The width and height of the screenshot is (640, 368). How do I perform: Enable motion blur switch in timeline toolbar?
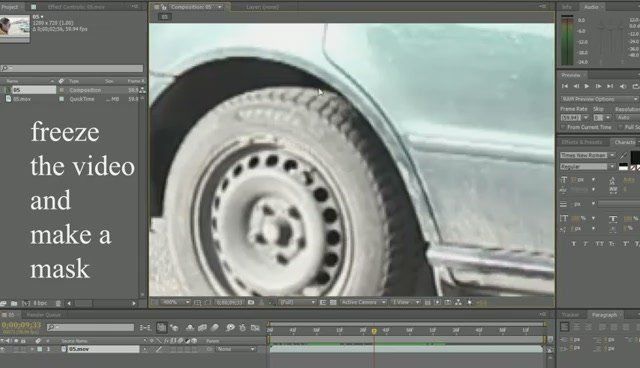point(214,328)
